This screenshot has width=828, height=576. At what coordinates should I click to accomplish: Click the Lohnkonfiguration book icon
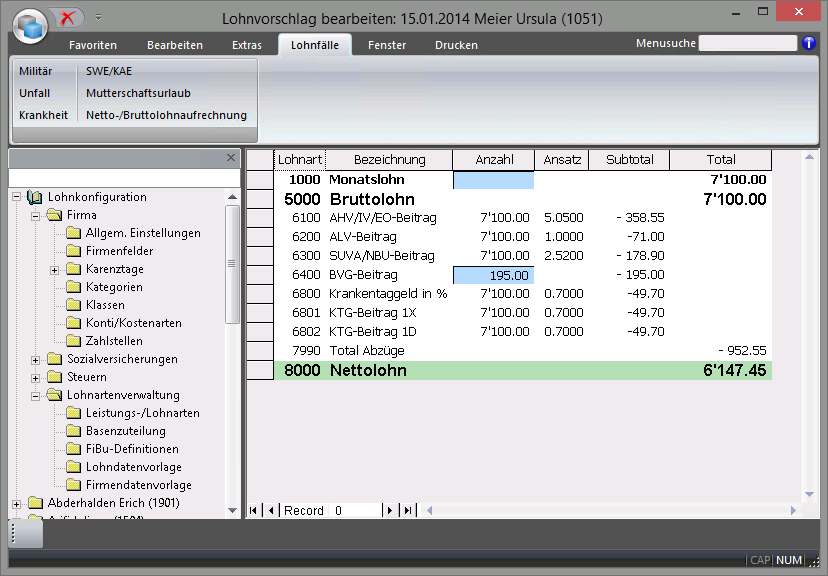(x=35, y=197)
